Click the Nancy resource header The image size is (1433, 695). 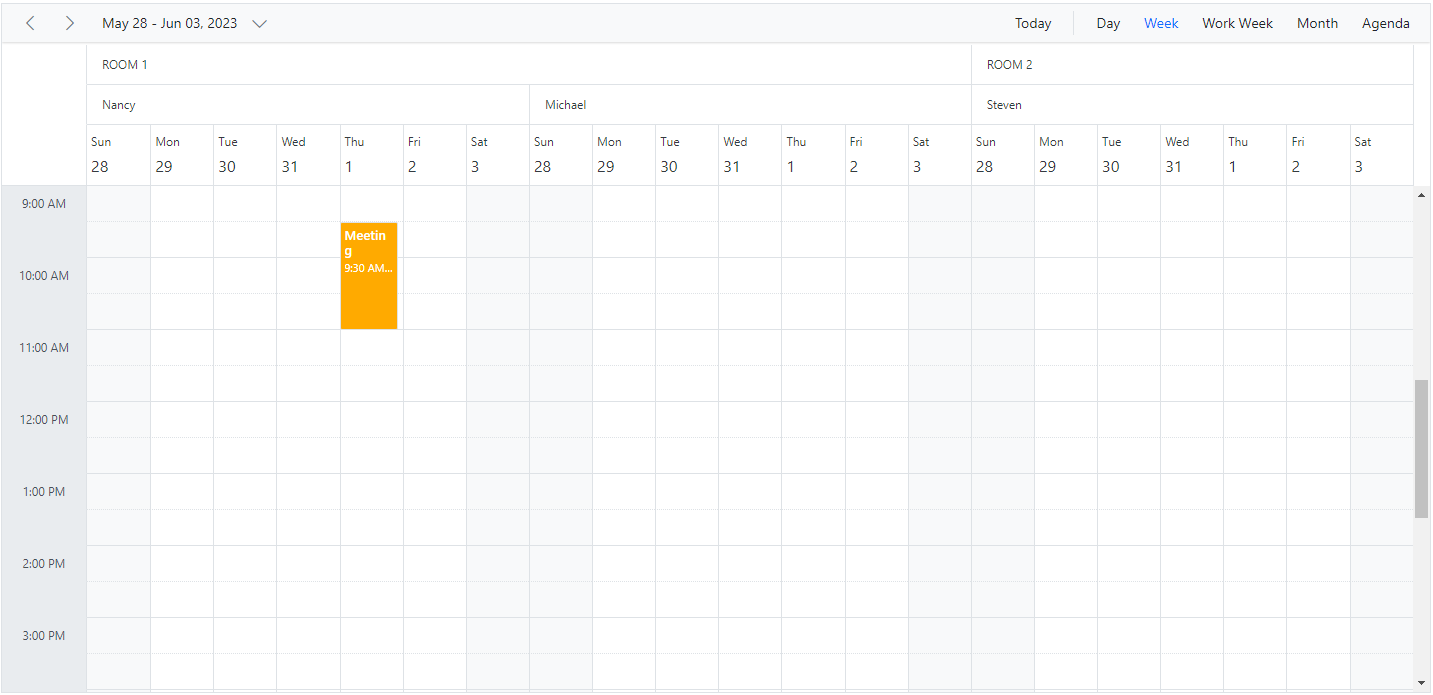(308, 104)
